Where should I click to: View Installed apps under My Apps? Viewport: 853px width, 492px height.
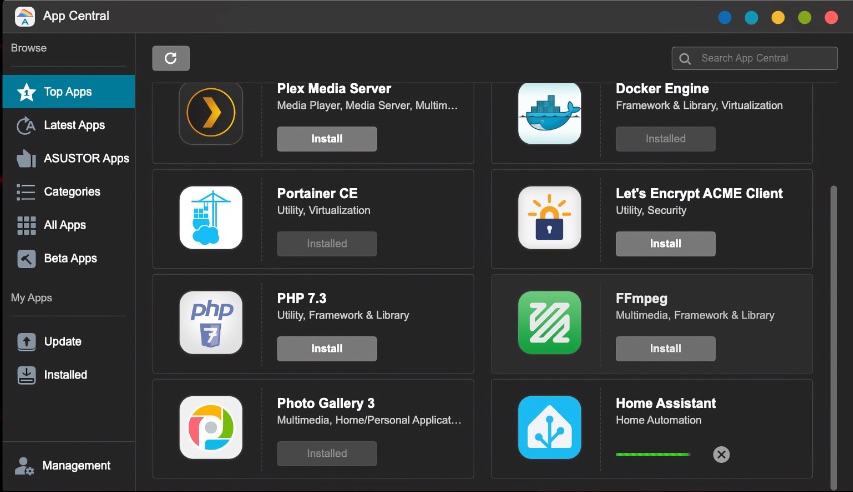69,375
